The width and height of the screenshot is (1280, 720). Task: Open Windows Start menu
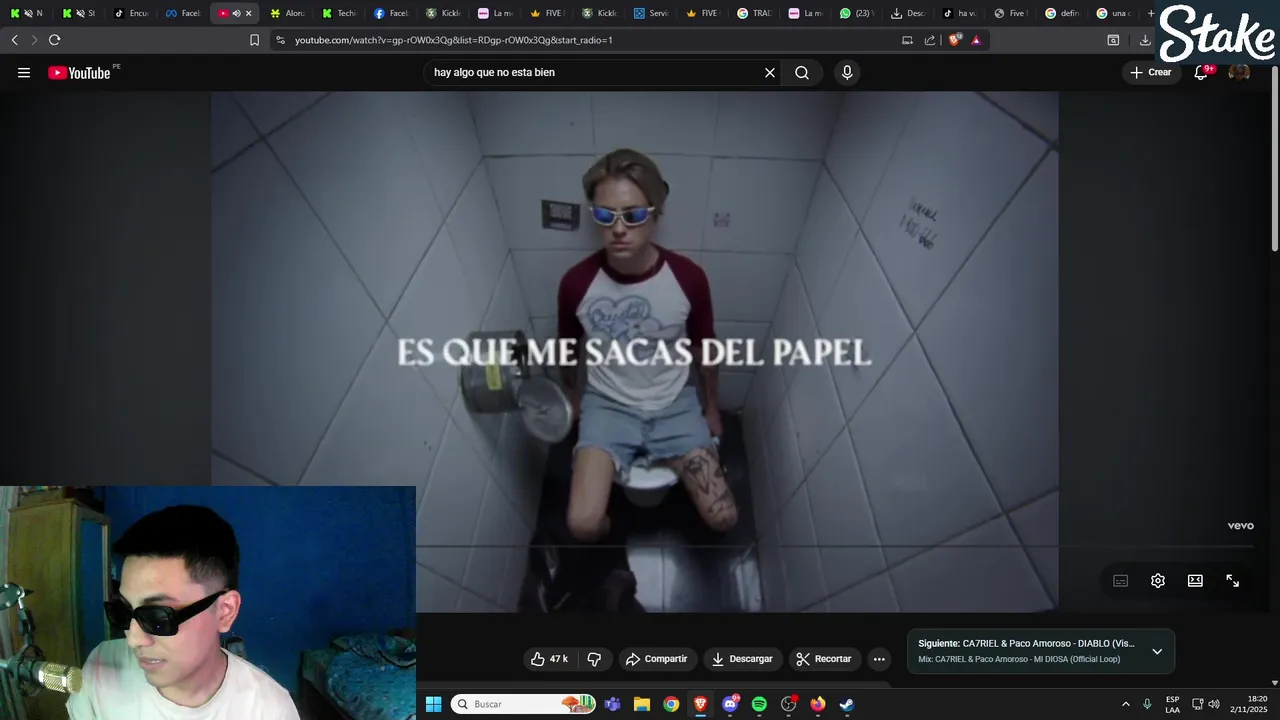tap(433, 704)
